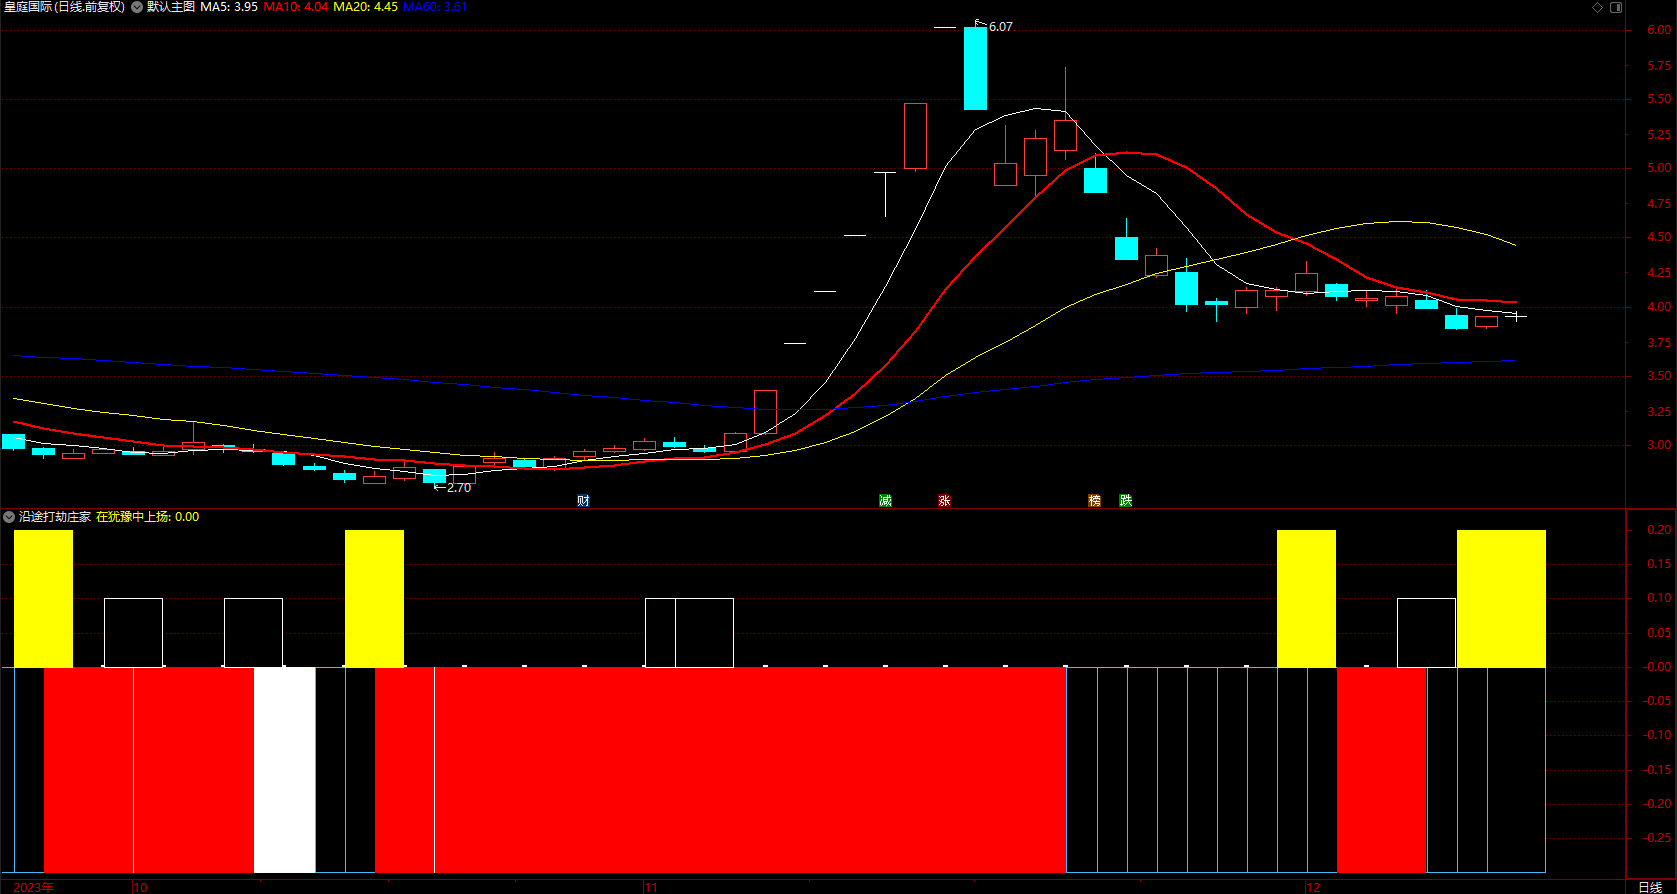Open the 跌 event marker
1677x894 pixels.
click(1126, 500)
